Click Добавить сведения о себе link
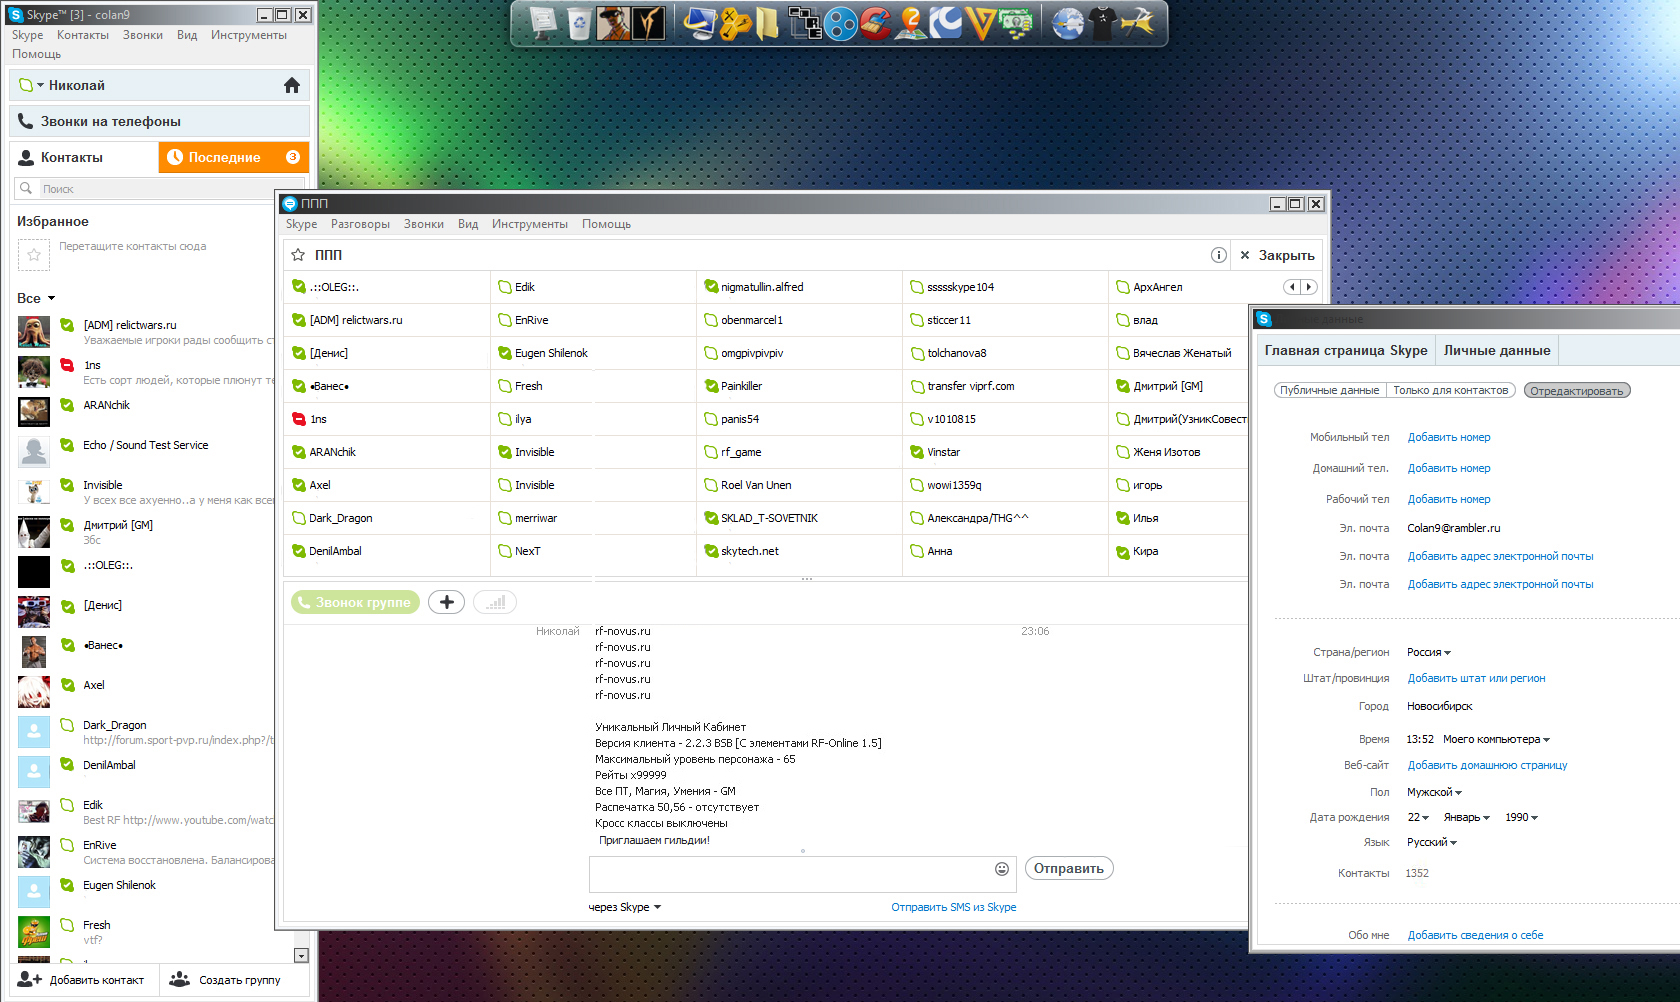This screenshot has height=1002, width=1680. pyautogui.click(x=1475, y=935)
